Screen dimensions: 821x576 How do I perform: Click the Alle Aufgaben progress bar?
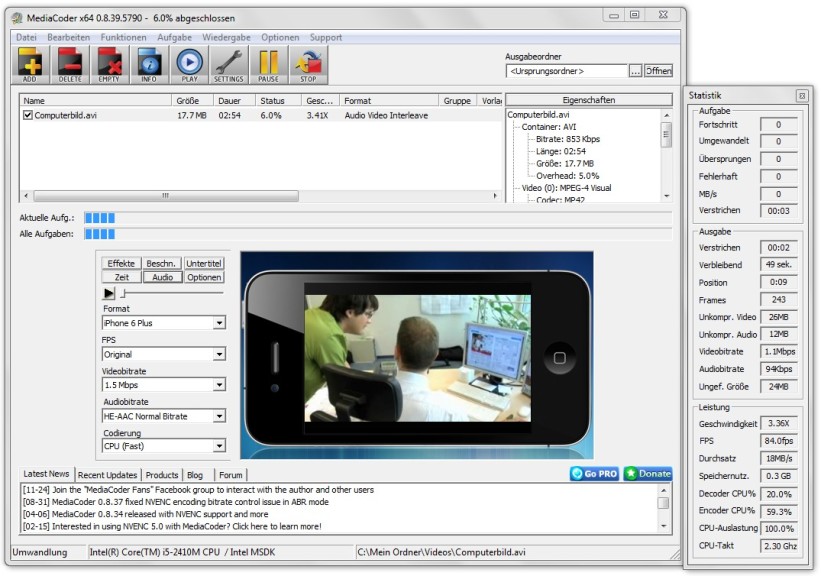(378, 234)
